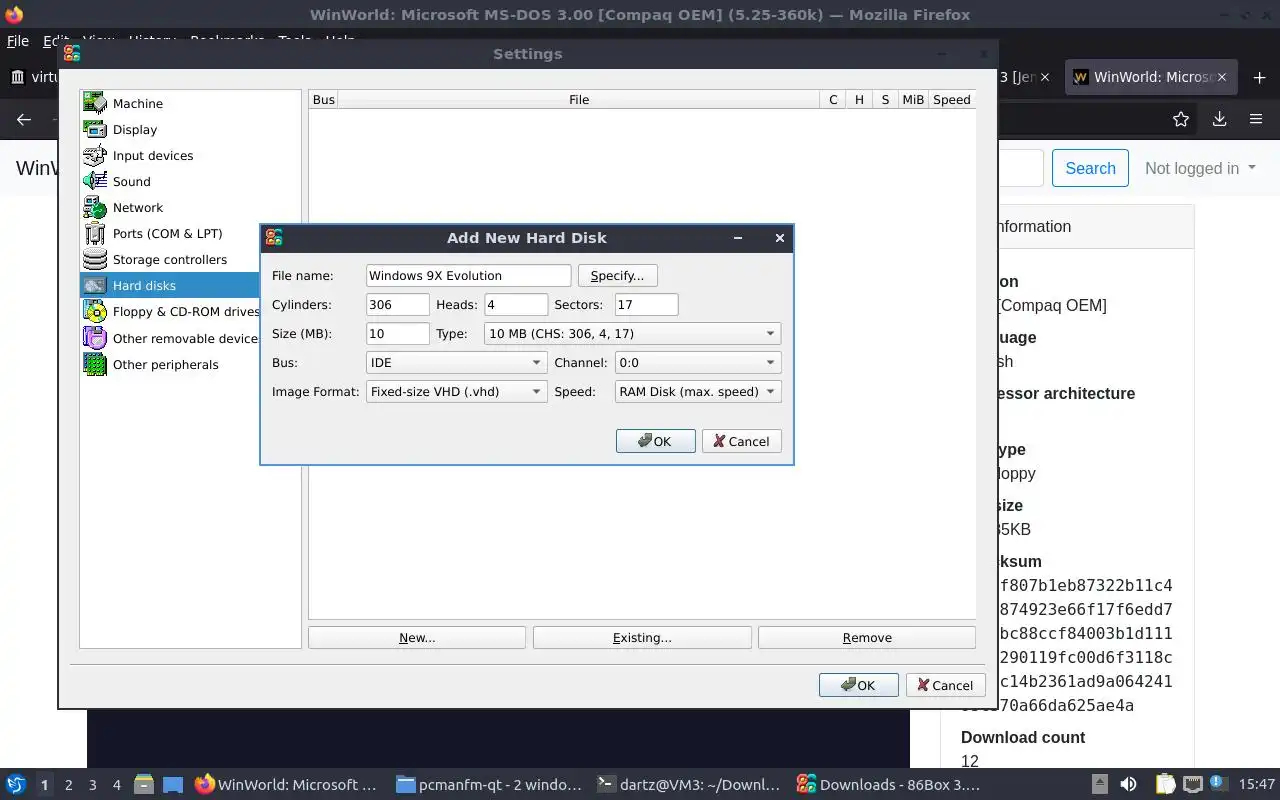Click the MiB column header
1280x800 pixels.
[913, 99]
